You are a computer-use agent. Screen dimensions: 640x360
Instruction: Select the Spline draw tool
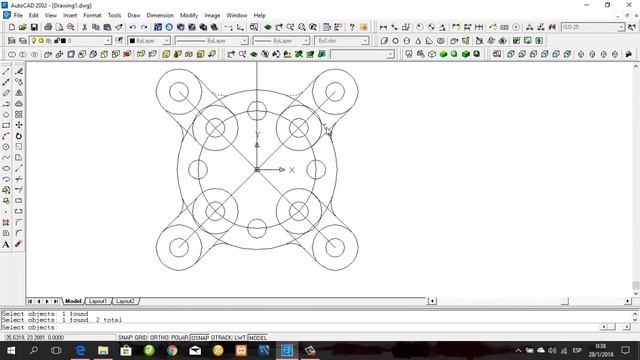(x=6, y=158)
